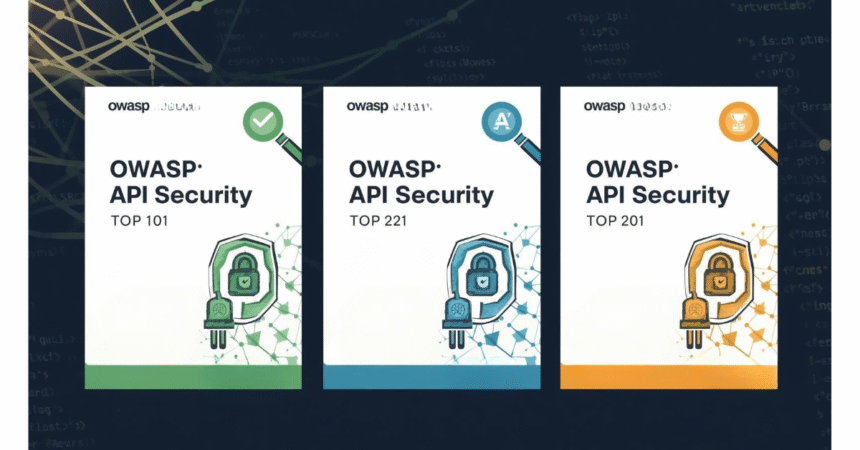Screen dimensions: 860x450
Task: Select the TOP 221 text
Action: (x=378, y=221)
